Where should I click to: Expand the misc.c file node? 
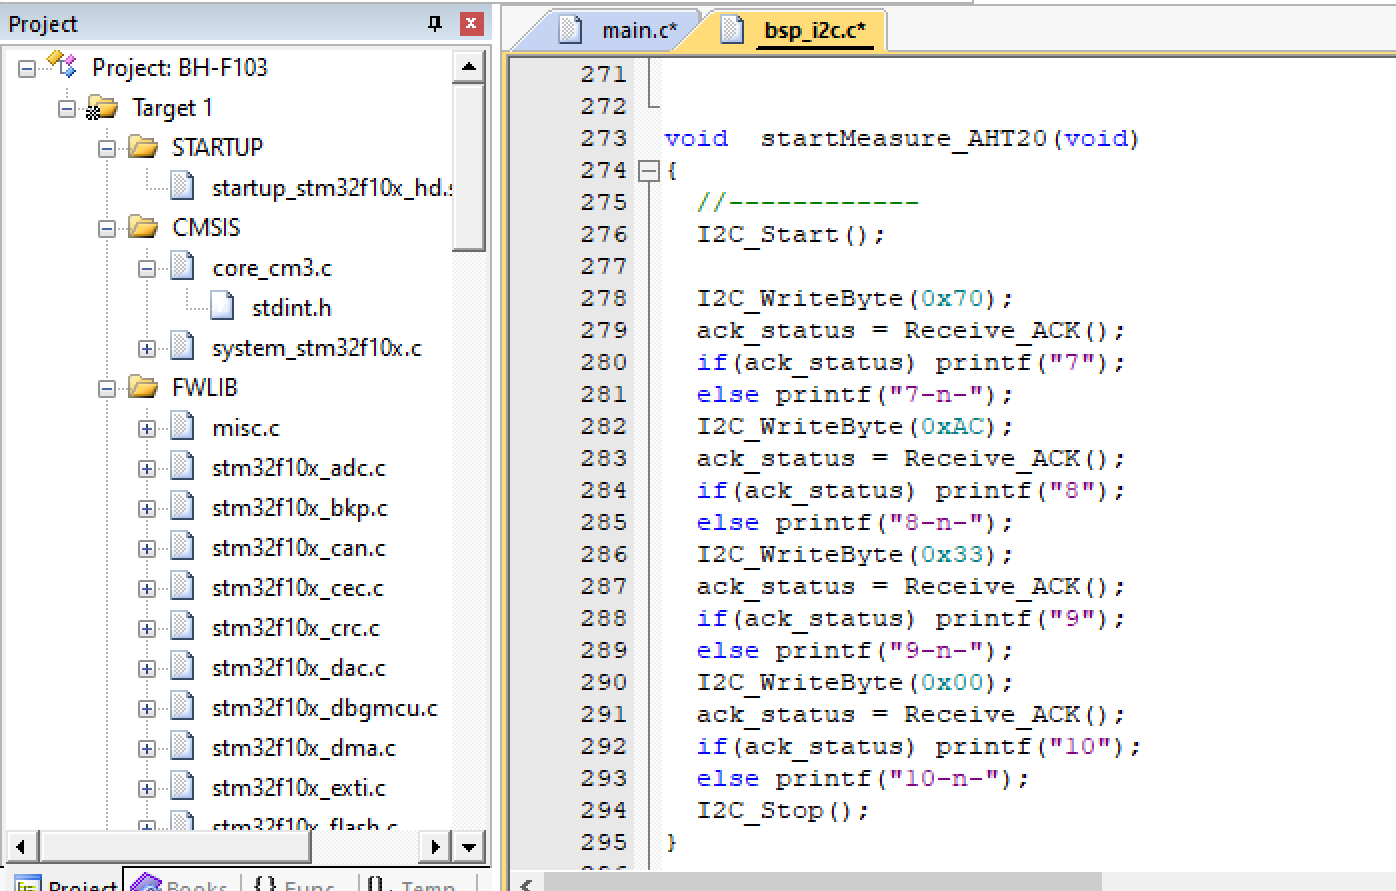(147, 428)
